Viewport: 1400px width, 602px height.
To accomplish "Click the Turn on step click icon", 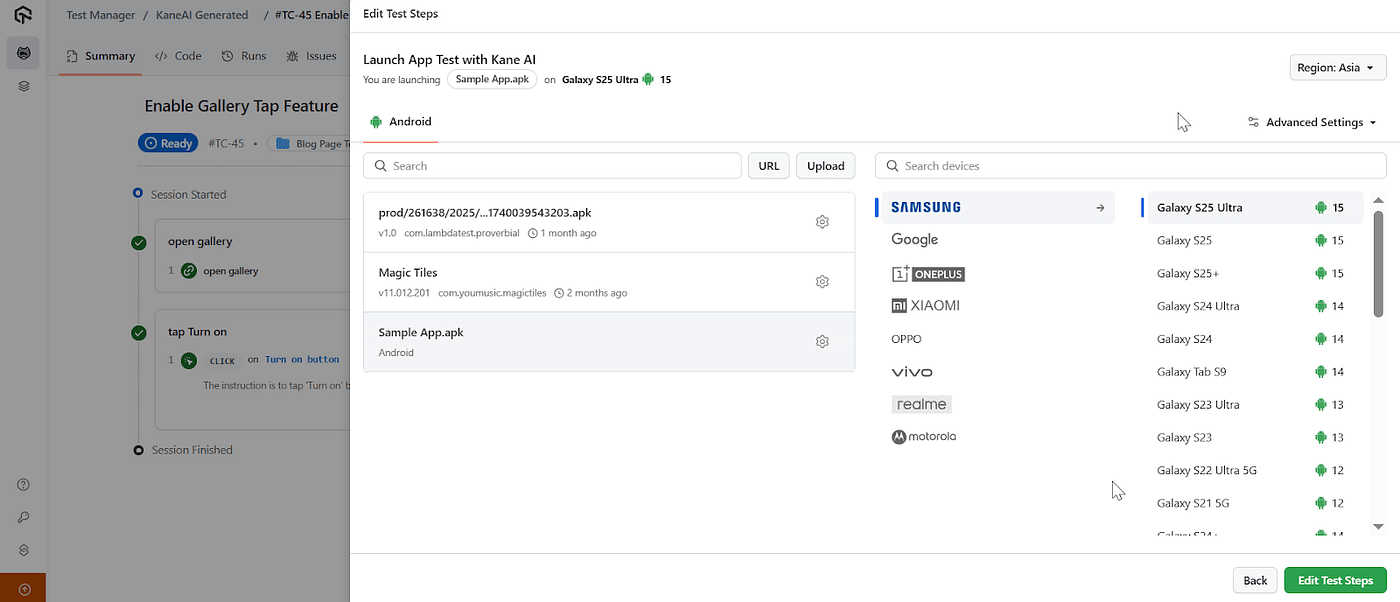I will coord(188,360).
